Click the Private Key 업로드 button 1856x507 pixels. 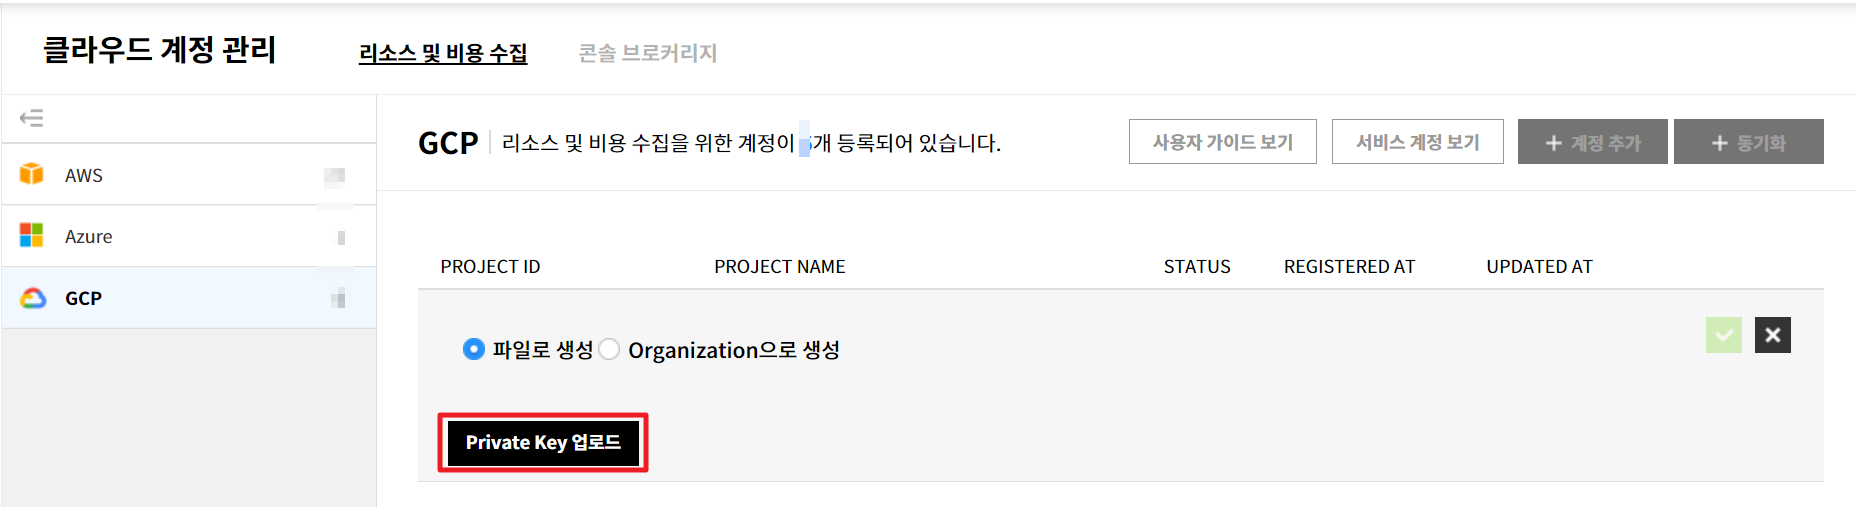[543, 442]
